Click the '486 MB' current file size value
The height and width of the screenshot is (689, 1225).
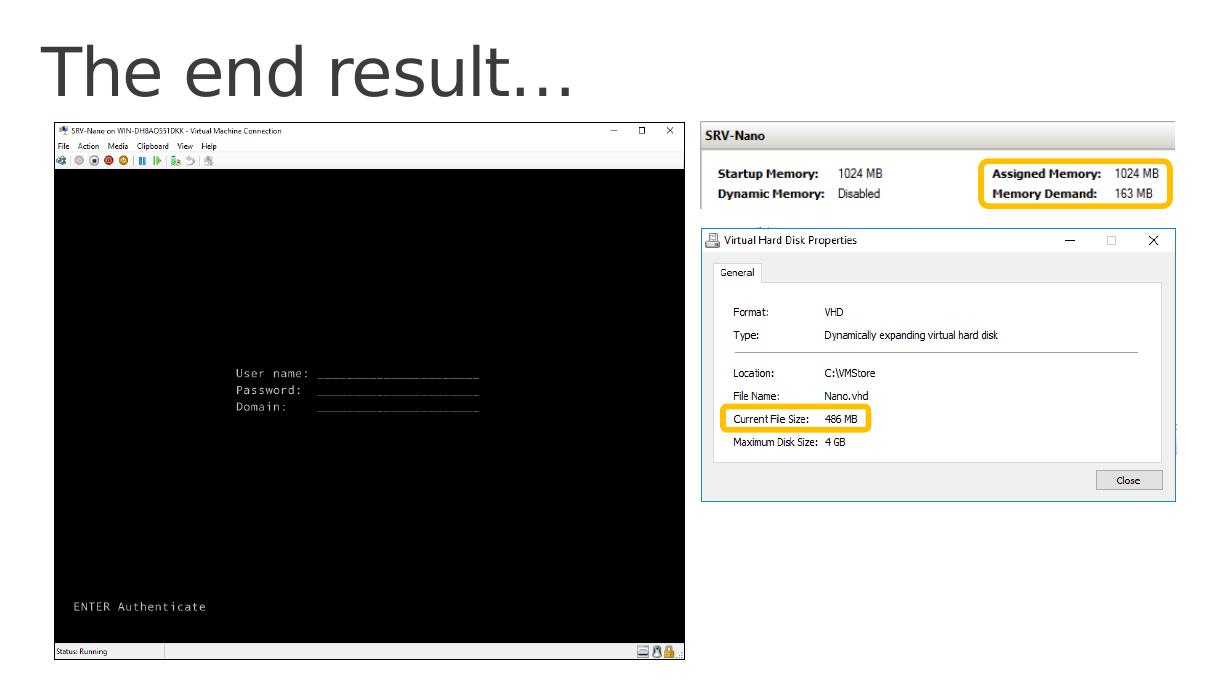[x=841, y=419]
